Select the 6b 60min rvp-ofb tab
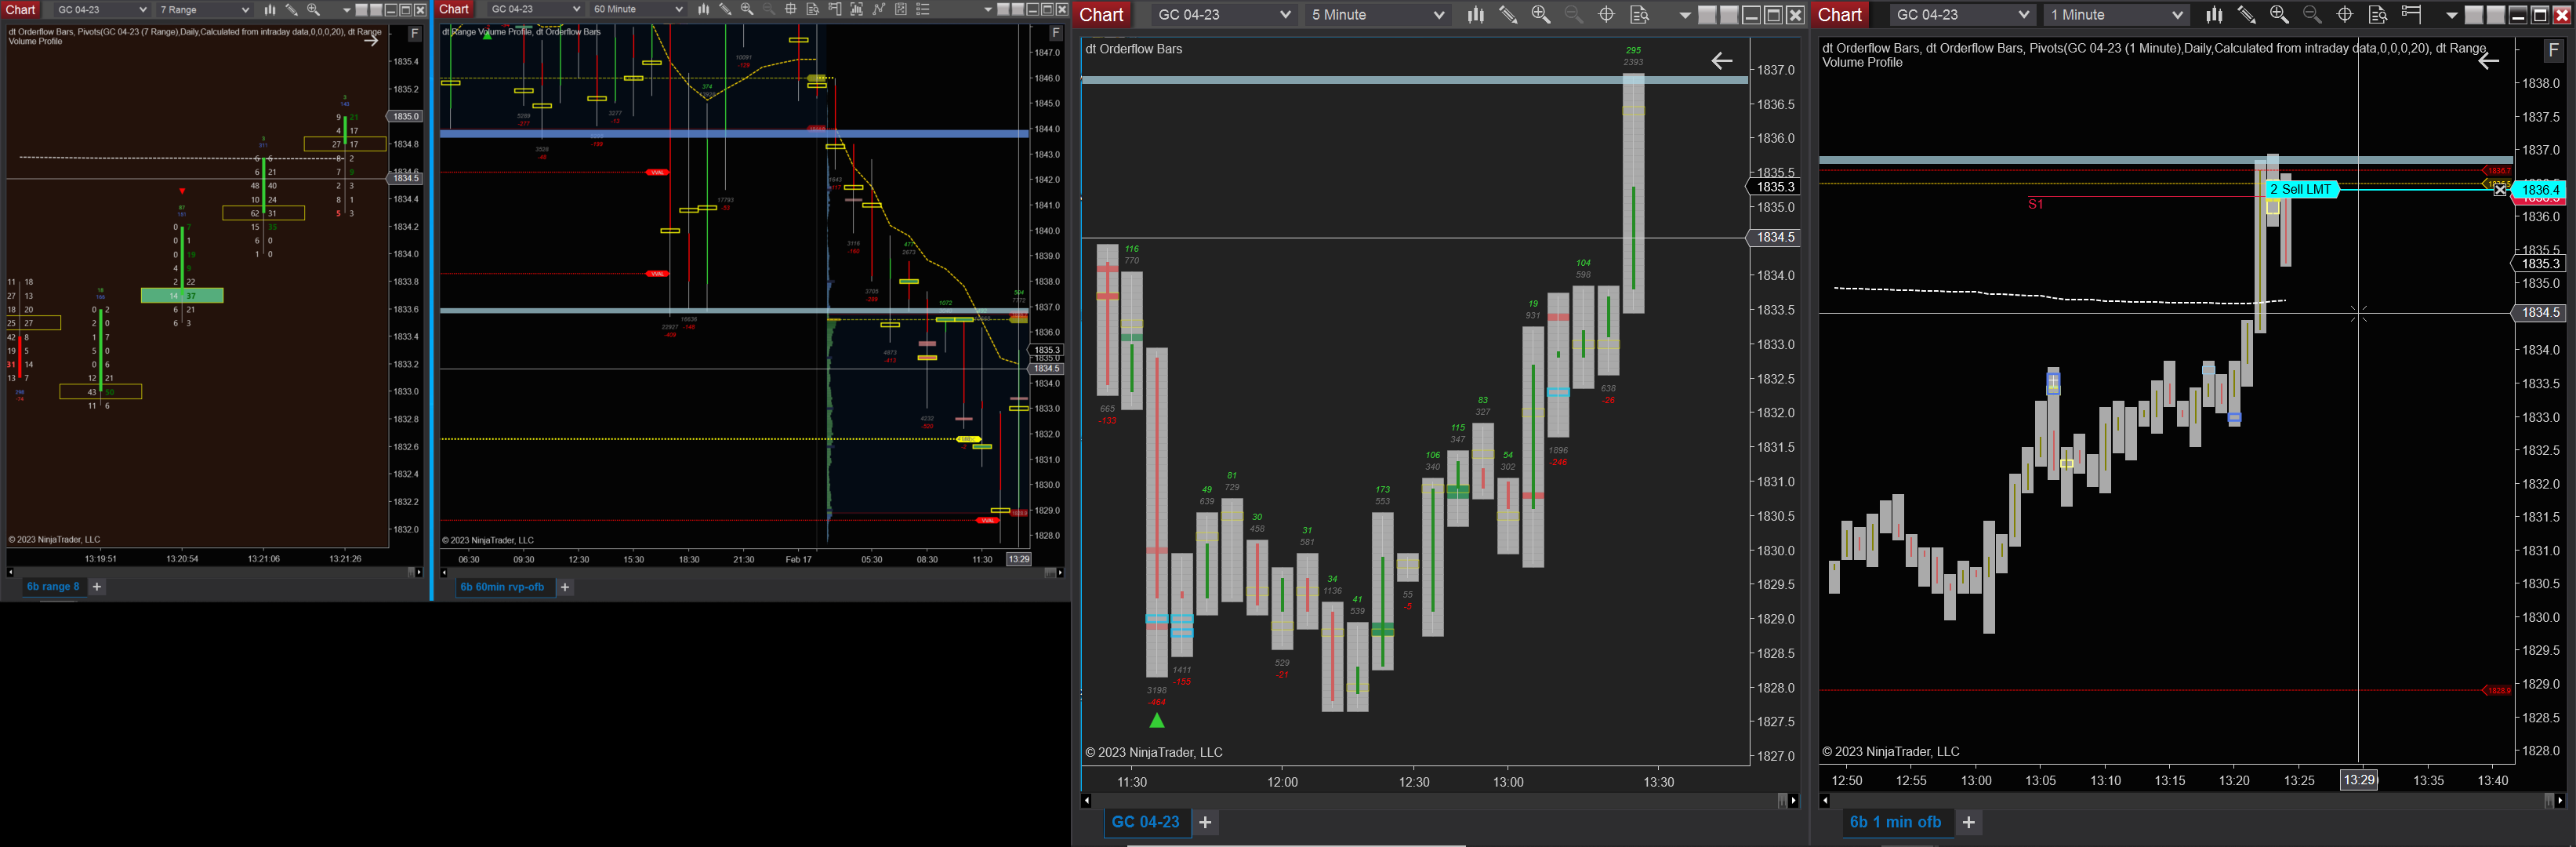Viewport: 2576px width, 847px height. click(x=502, y=587)
